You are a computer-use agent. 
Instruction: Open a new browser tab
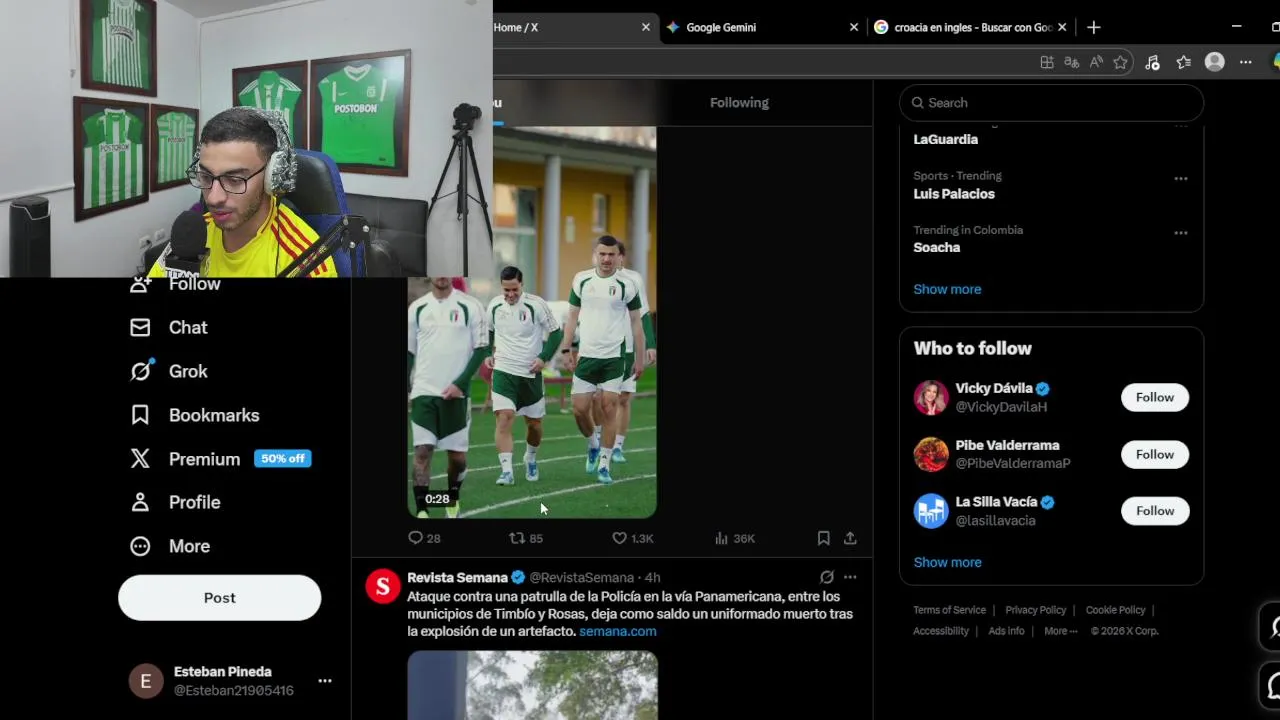coord(1093,27)
